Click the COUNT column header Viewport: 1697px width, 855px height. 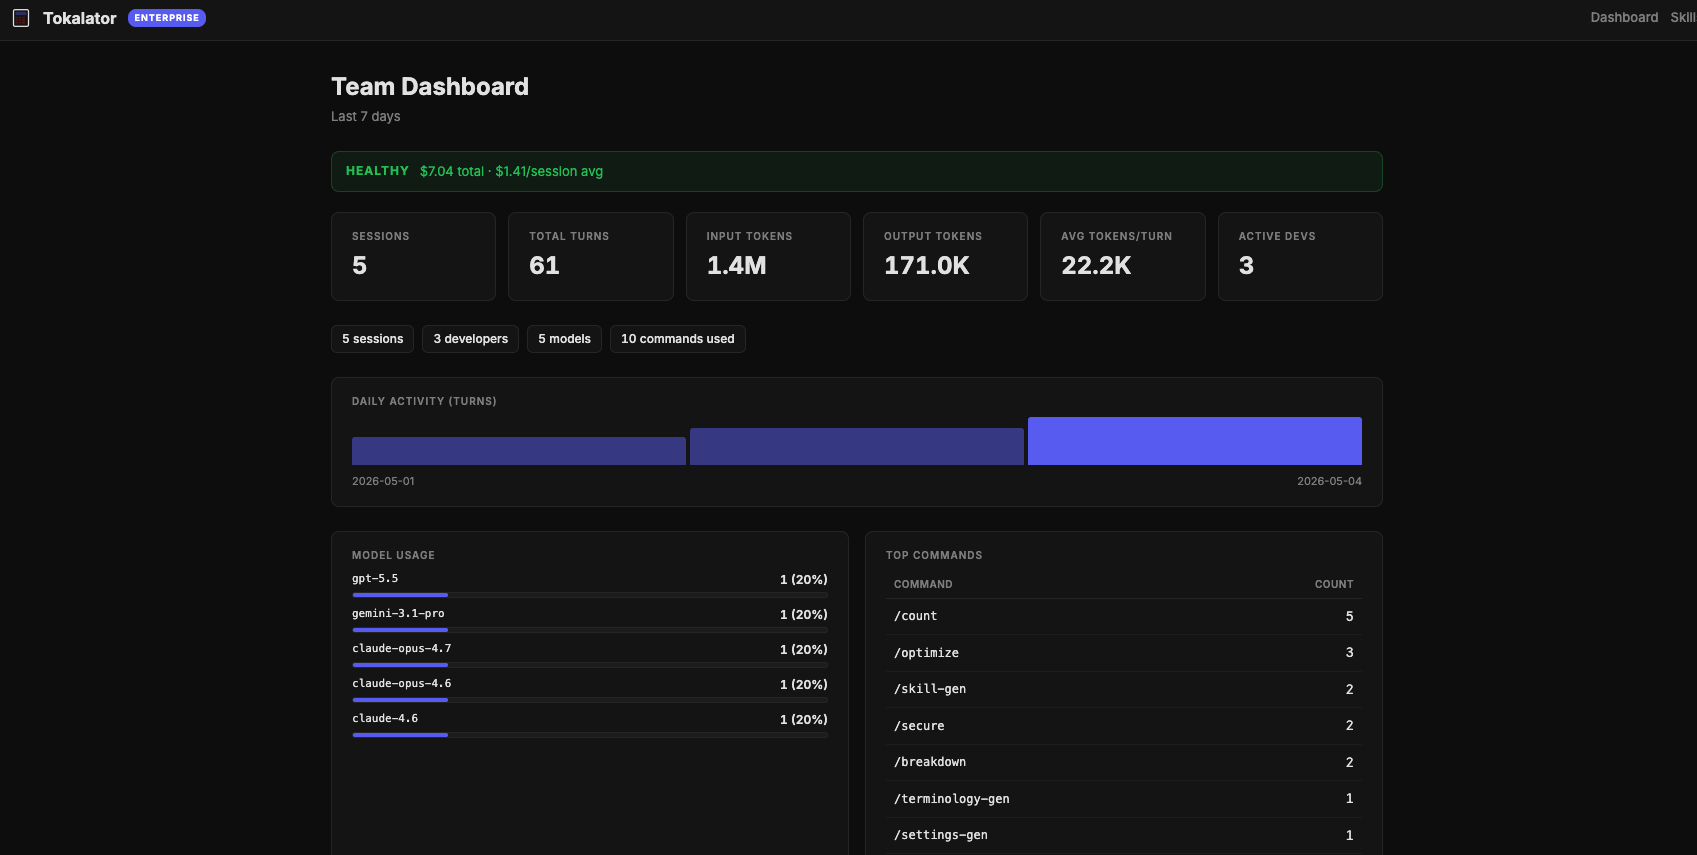point(1334,584)
